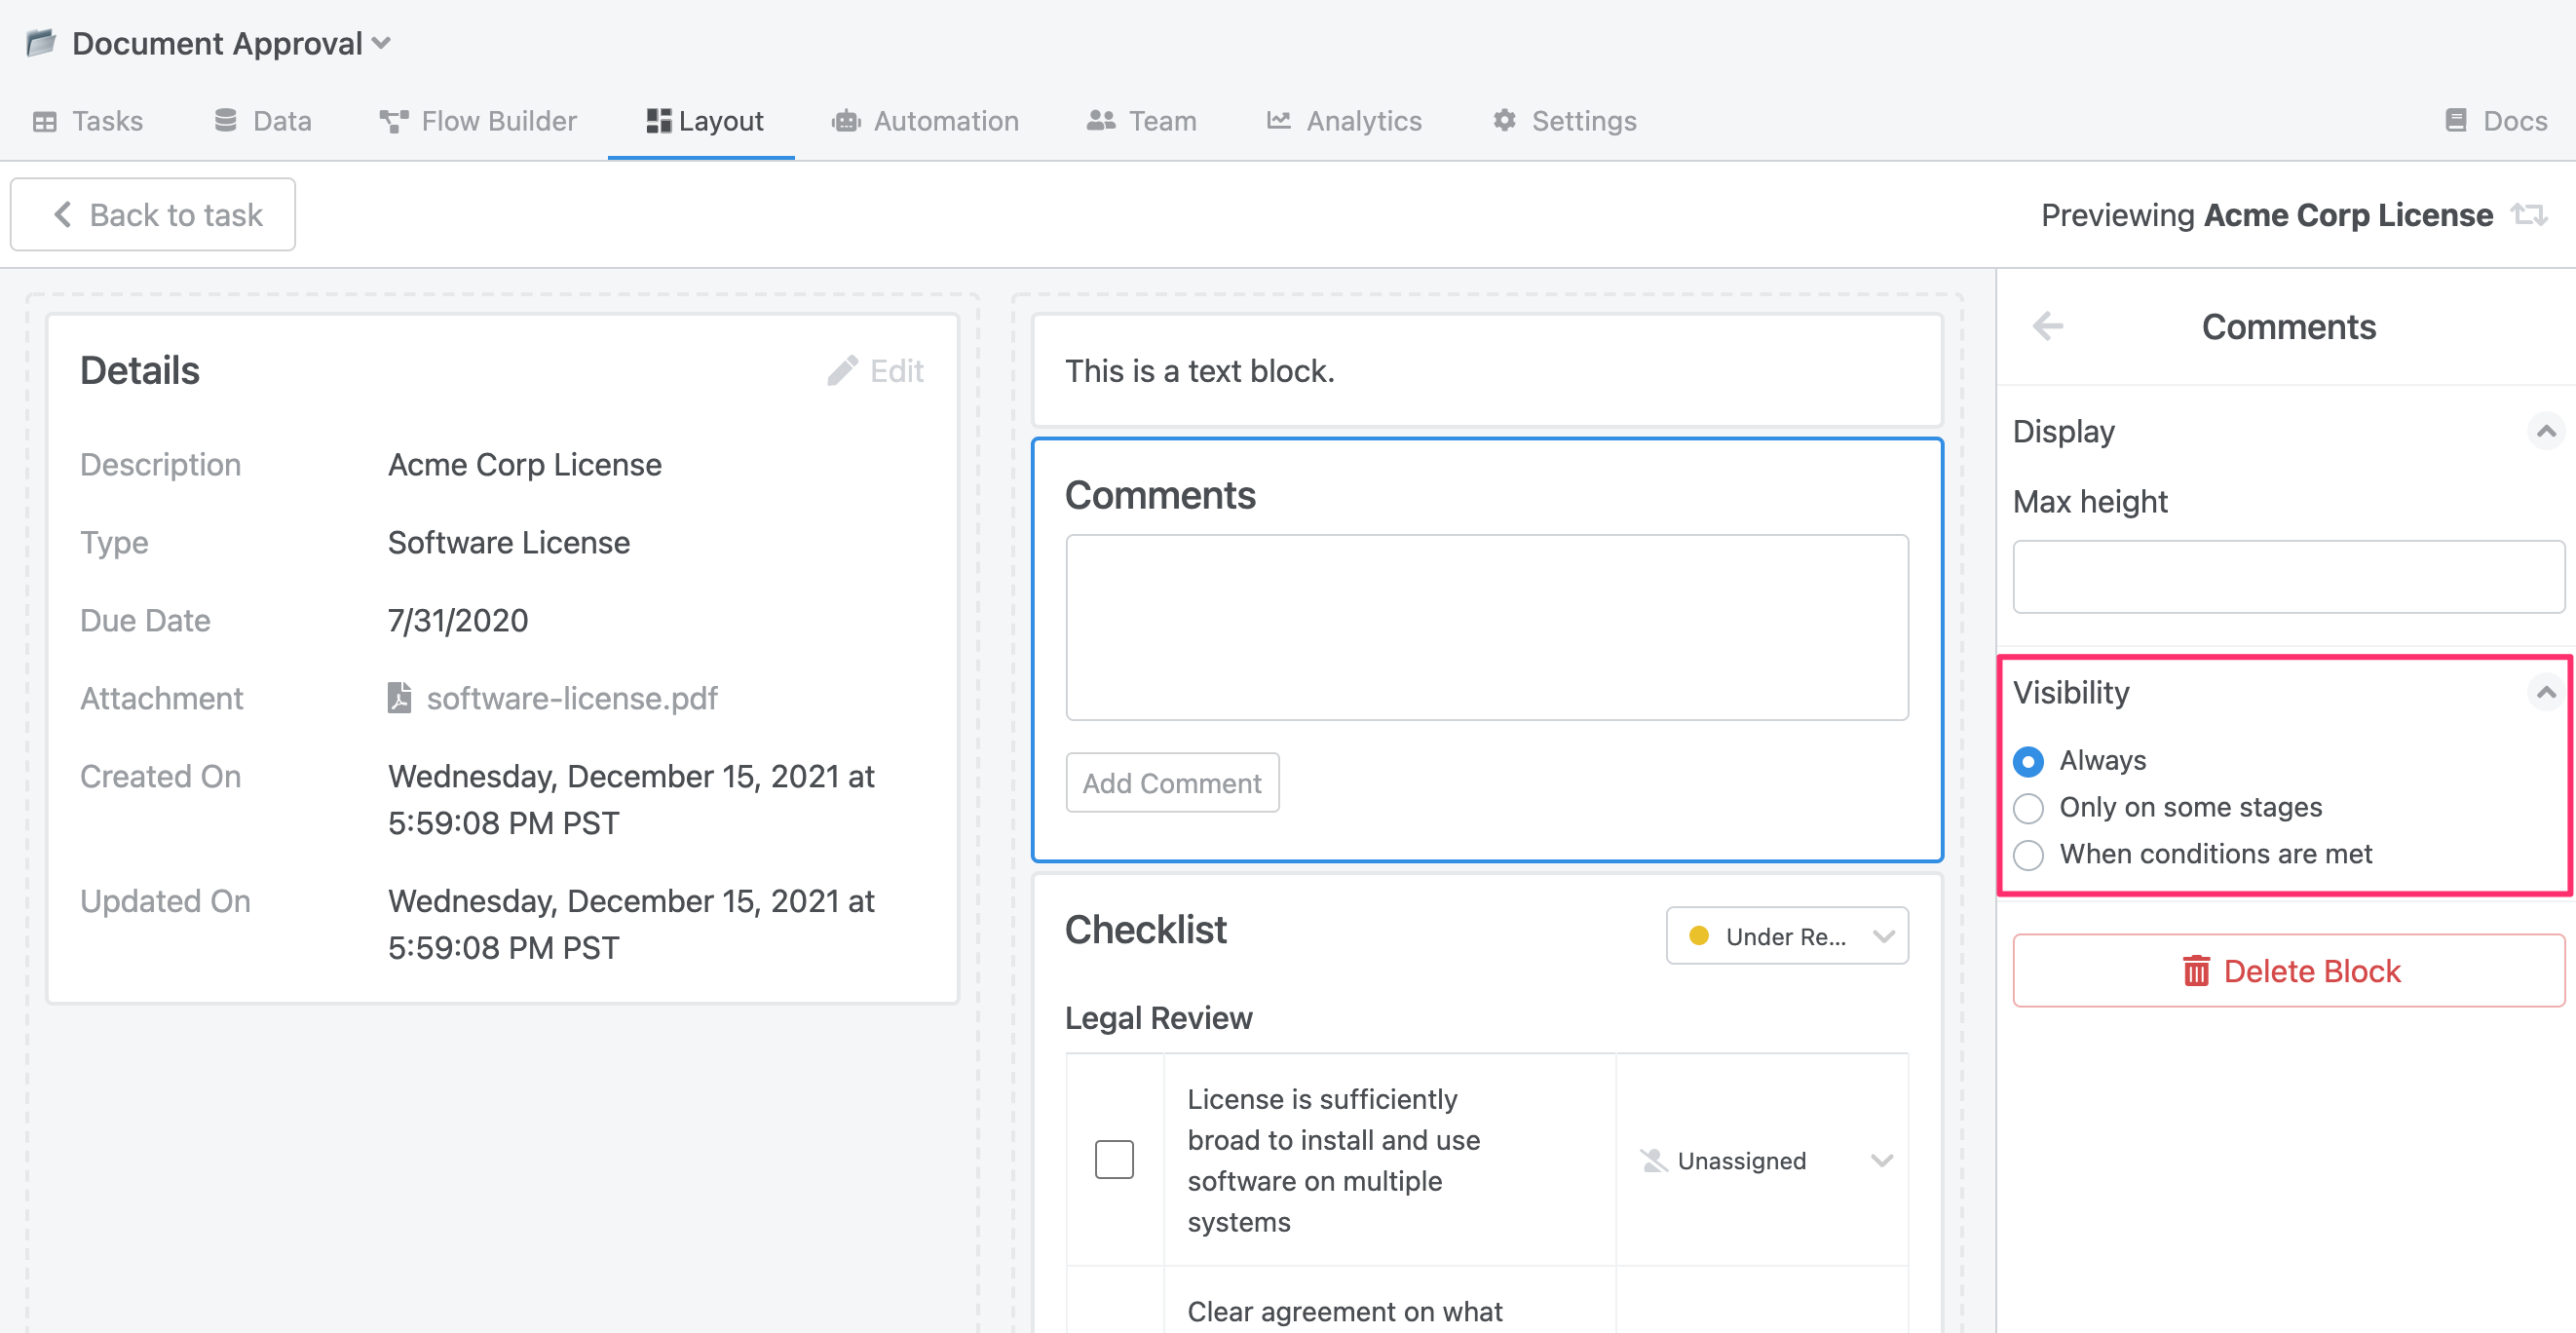
Task: Click the Layout tab blocks icon
Action: pyautogui.click(x=658, y=121)
